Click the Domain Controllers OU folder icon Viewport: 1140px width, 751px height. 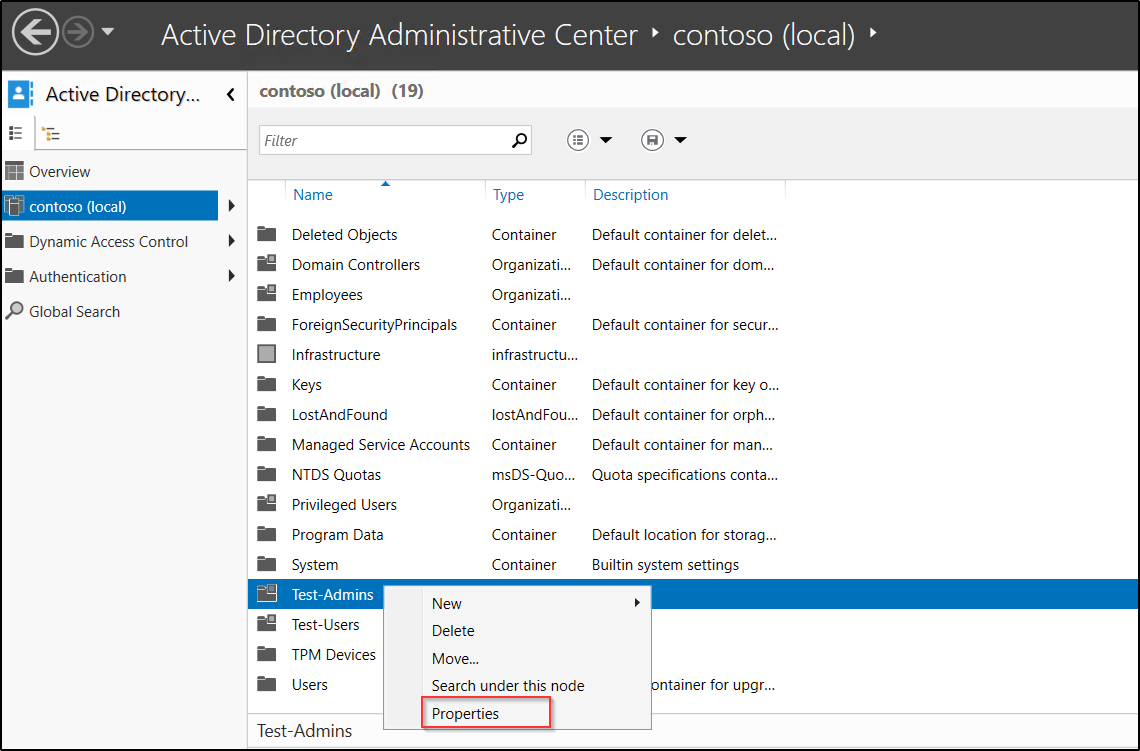click(x=266, y=264)
